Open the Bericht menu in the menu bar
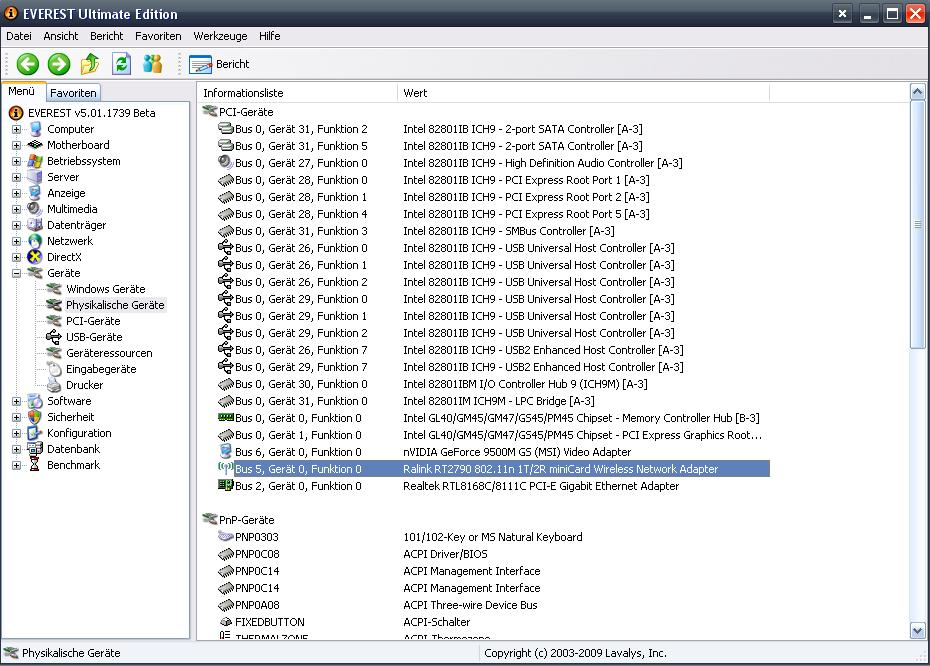 107,36
